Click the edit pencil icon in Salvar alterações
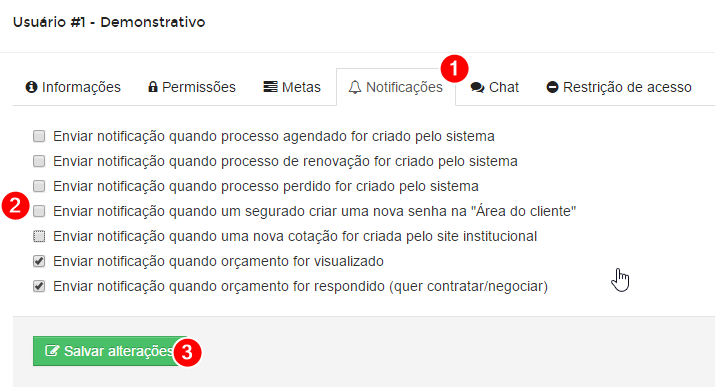The image size is (715, 387). click(52, 351)
